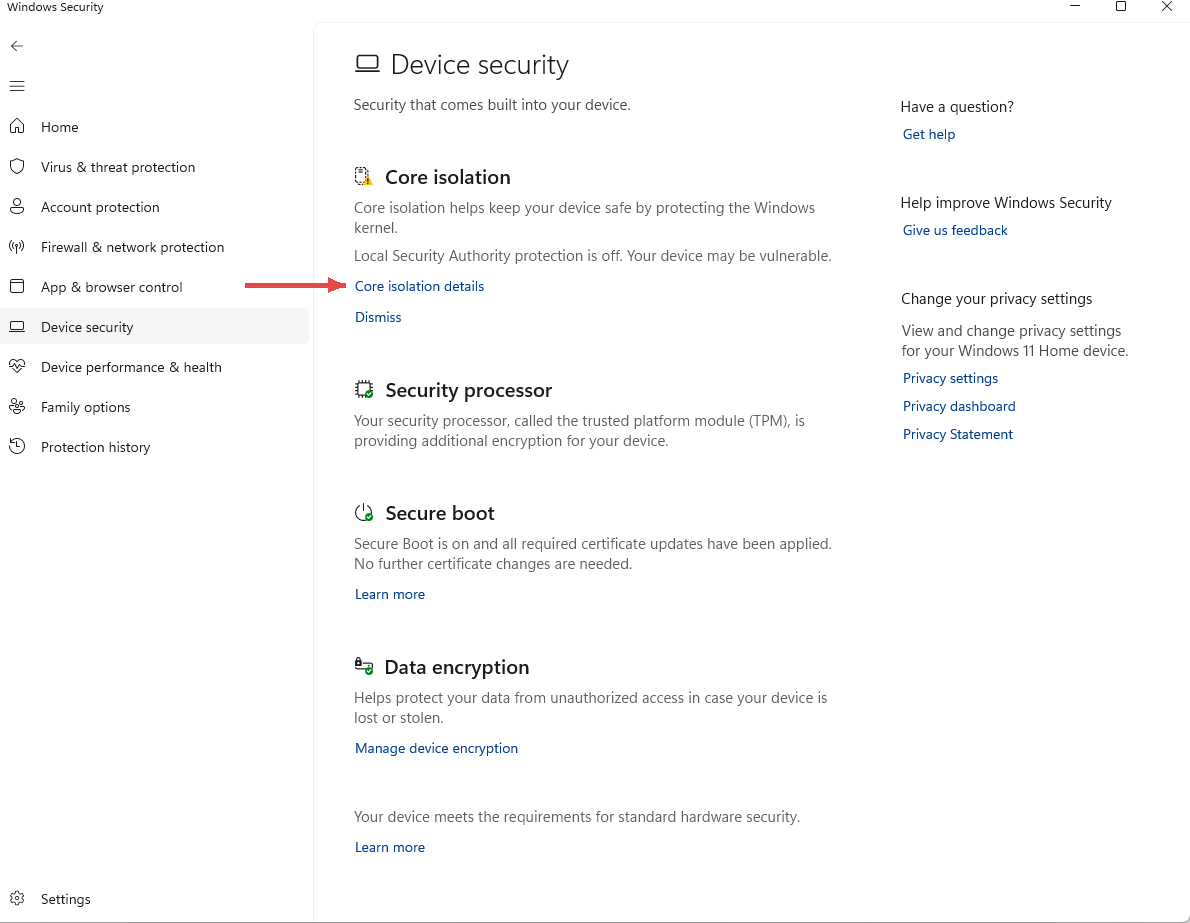Click the Security processor heading text
This screenshot has height=923, width=1190.
coord(468,390)
